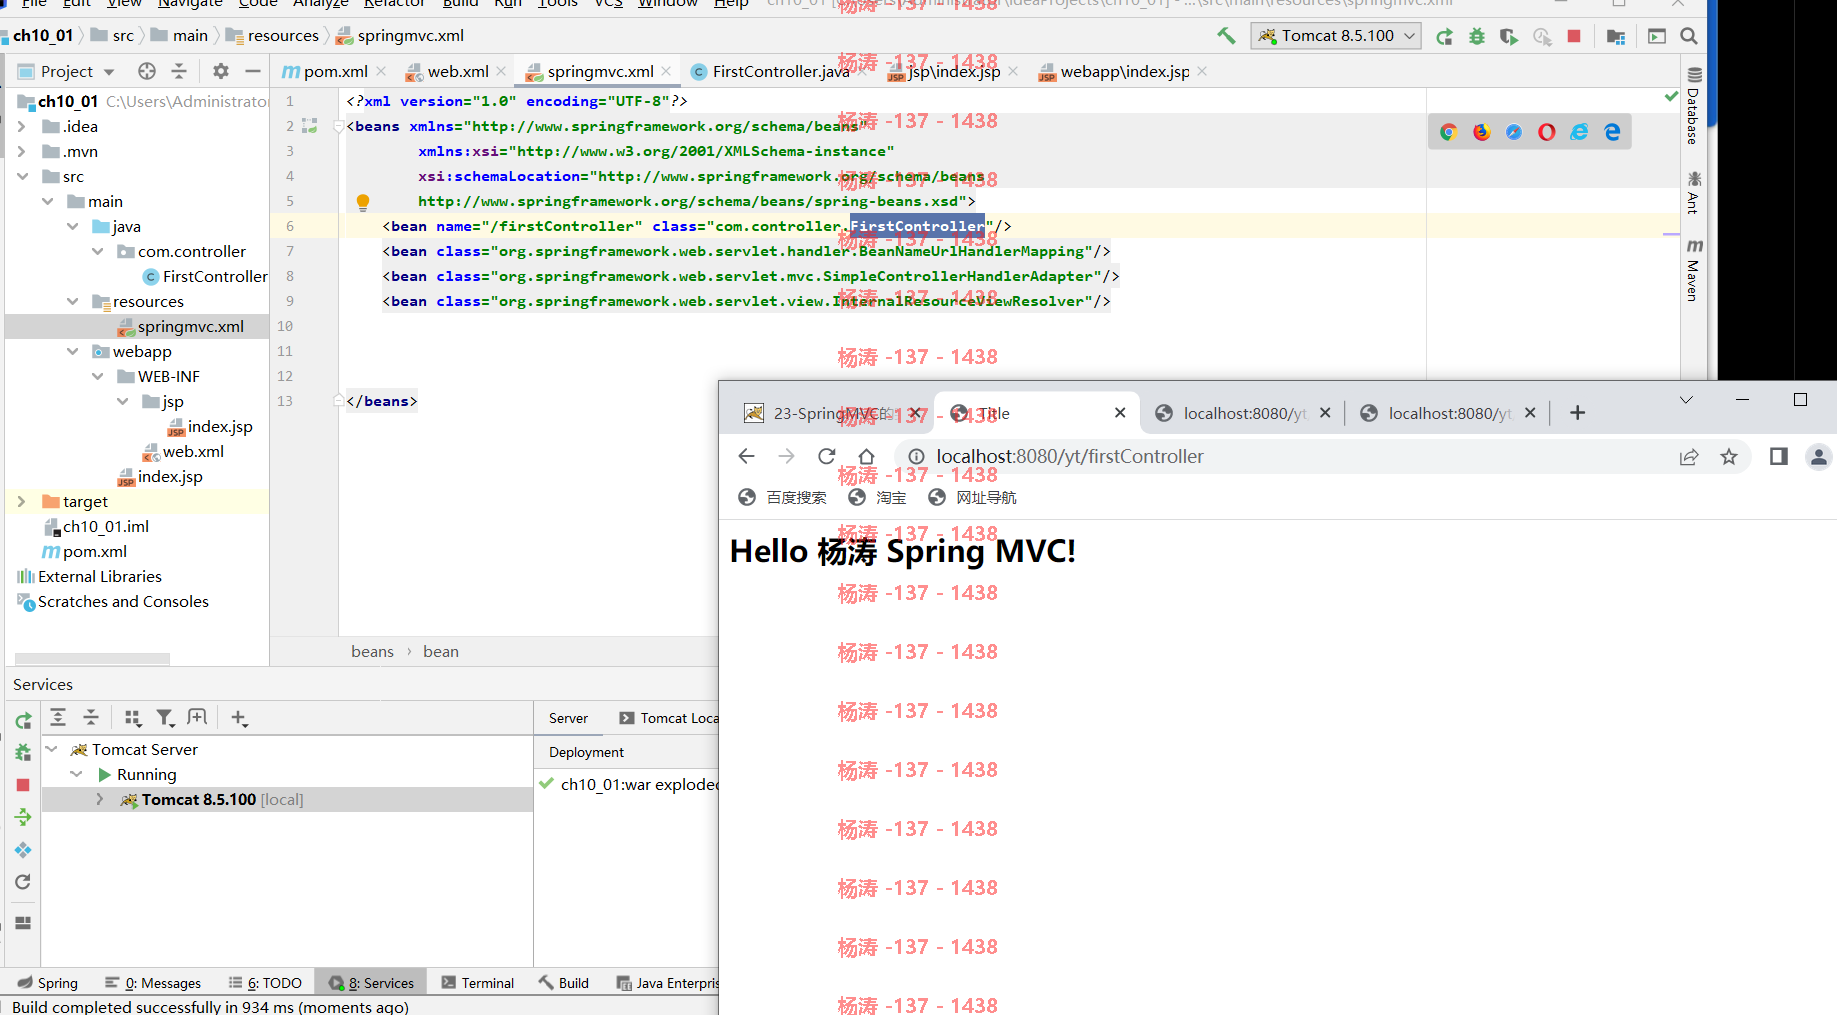The image size is (1837, 1015).
Task: Click the 网址导航 bookmark link
Action: click(x=972, y=497)
